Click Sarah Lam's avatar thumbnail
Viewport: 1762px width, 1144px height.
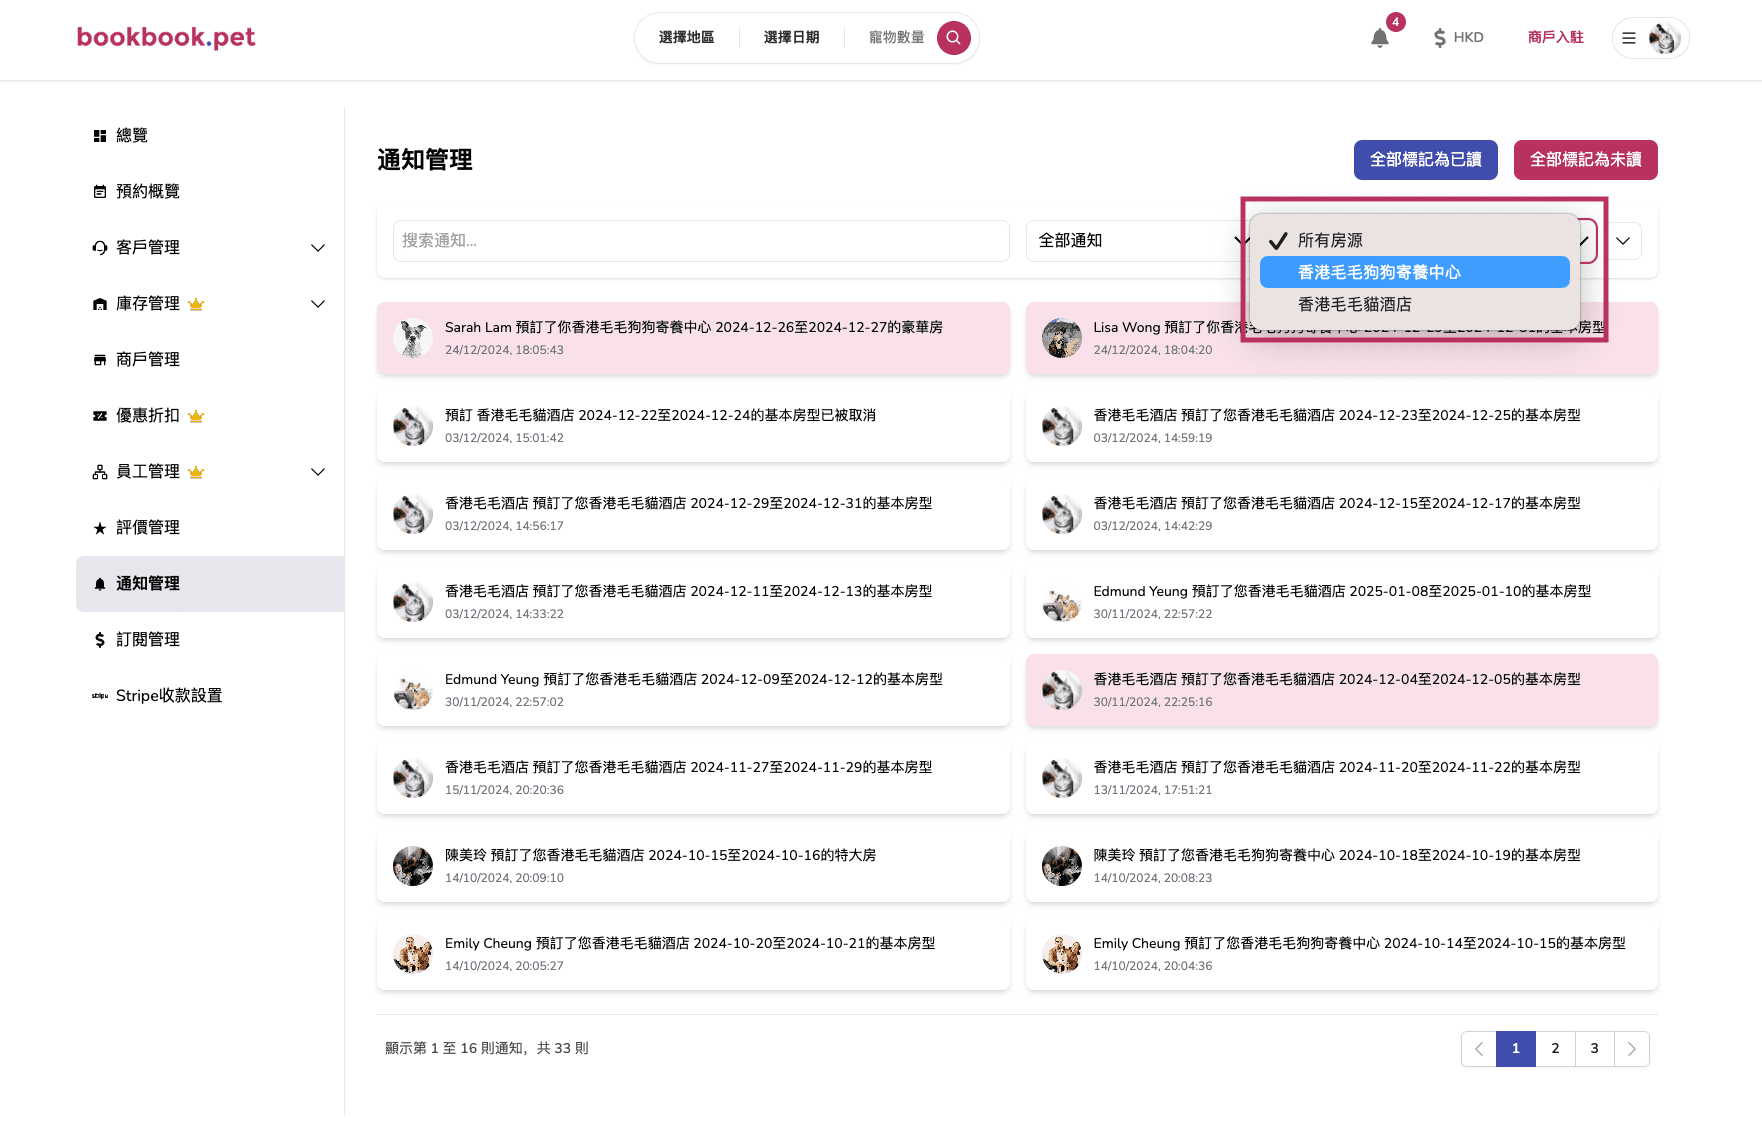412,338
